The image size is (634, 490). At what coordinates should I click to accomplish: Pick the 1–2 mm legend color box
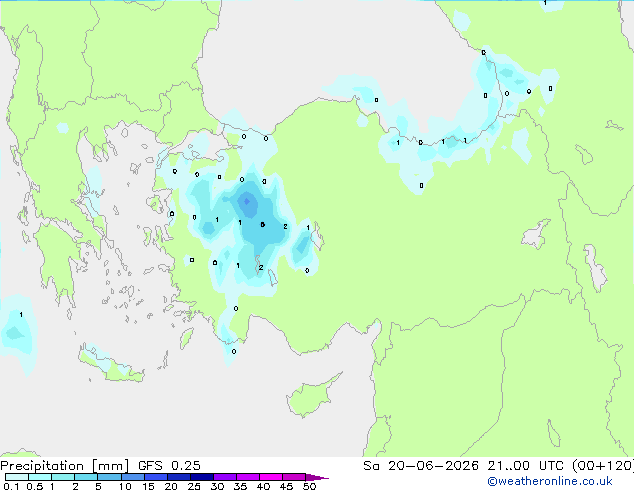[63, 477]
